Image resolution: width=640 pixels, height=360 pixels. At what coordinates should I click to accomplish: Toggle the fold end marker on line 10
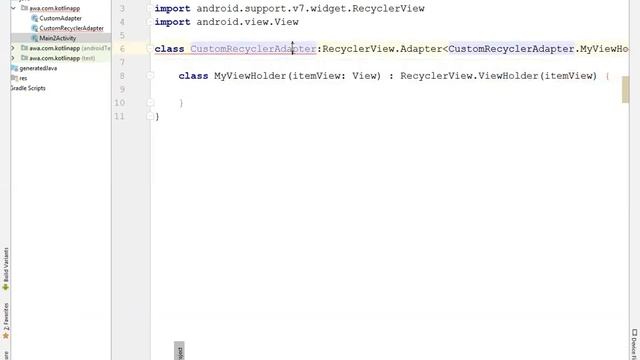(150, 102)
